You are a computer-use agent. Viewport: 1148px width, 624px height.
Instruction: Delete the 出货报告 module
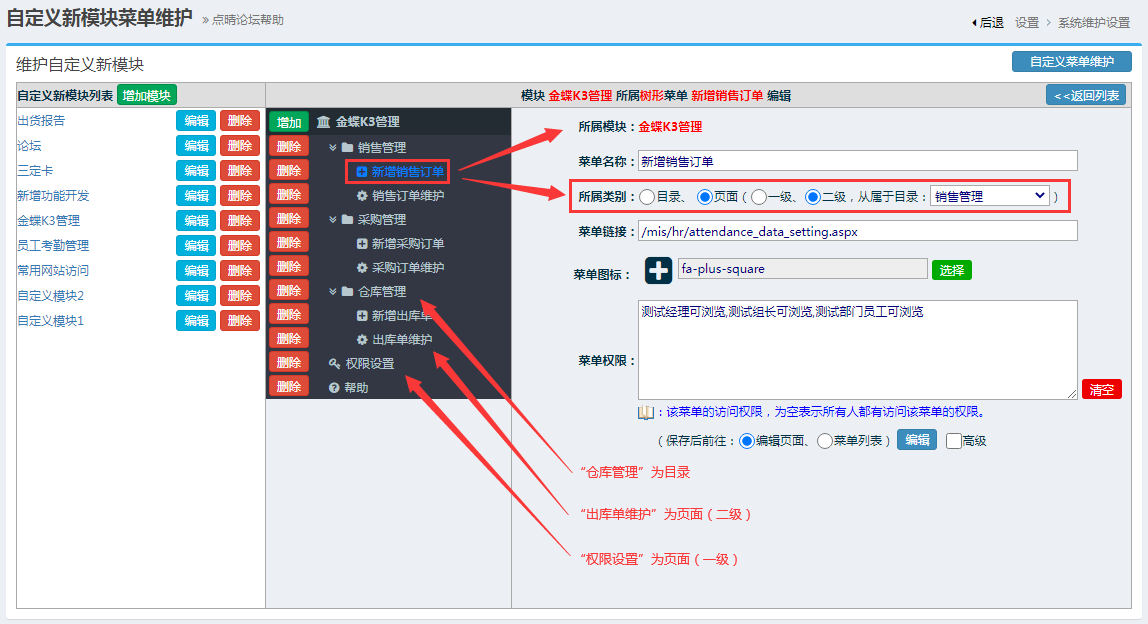tap(239, 121)
